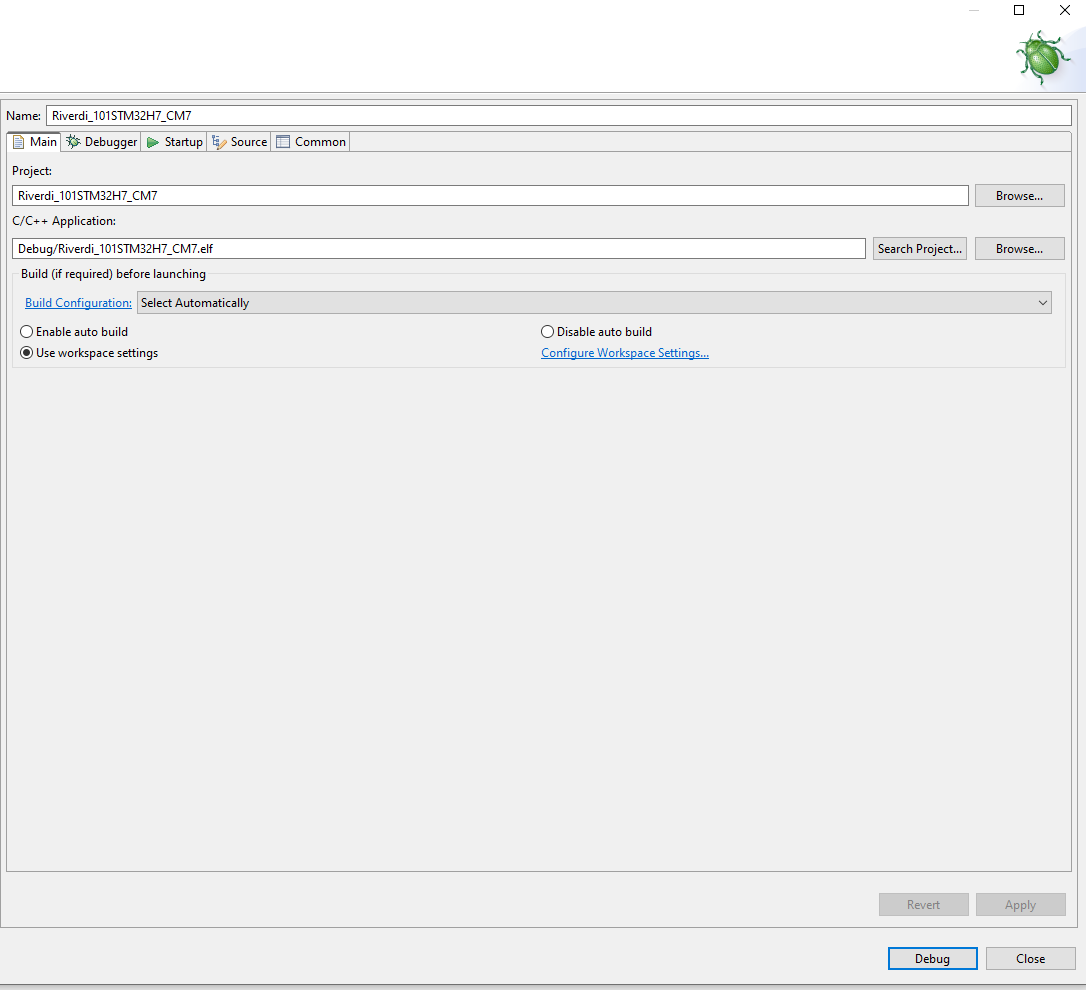Focus the C/C++ Application path field
Viewport: 1086px width, 990px height.
click(439, 249)
